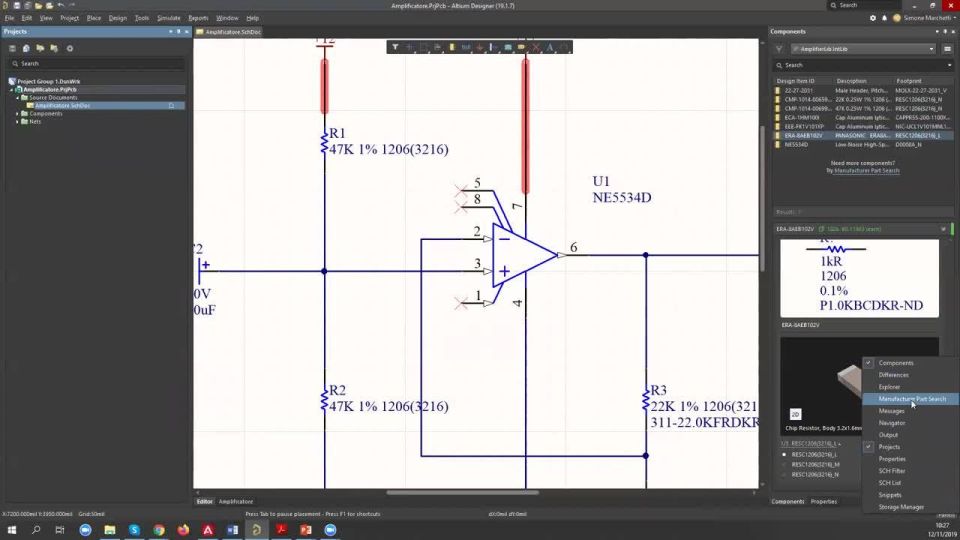
Task: Click the top-right global Search box
Action: [x=864, y=6]
